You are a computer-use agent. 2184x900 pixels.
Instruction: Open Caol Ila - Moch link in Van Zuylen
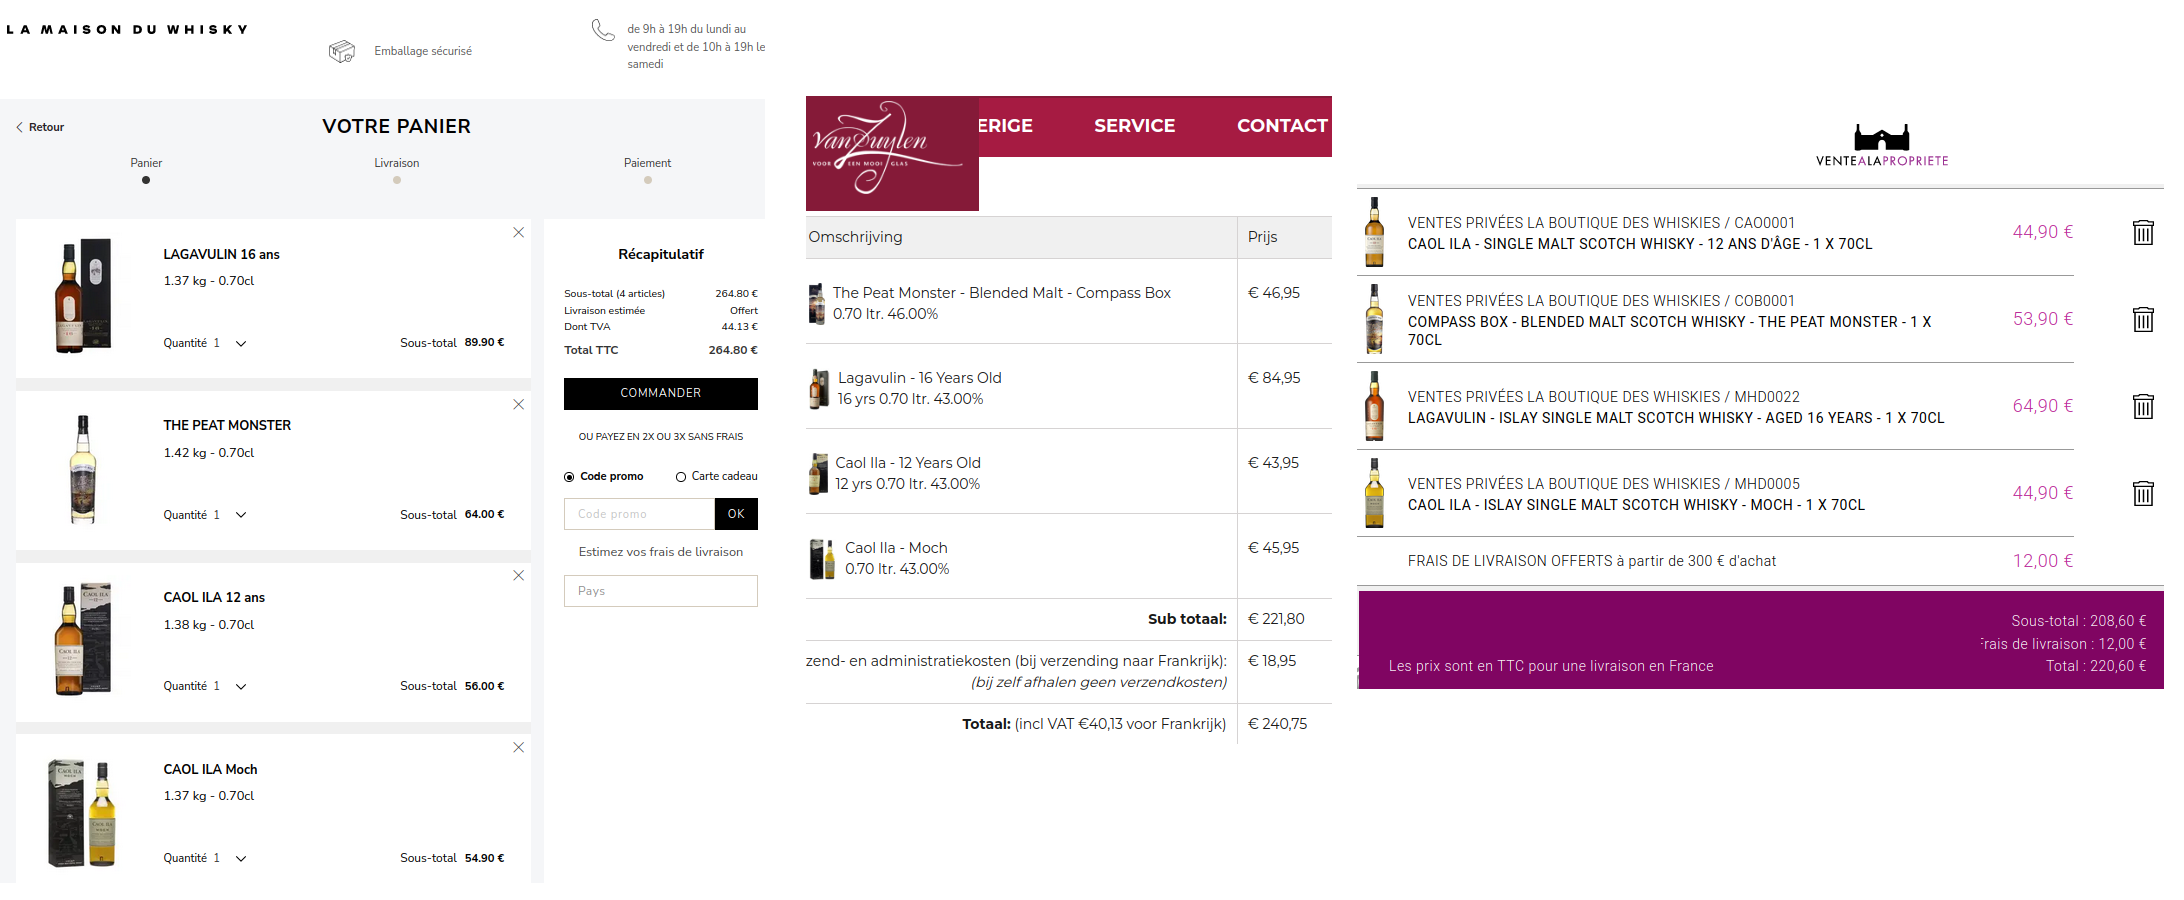[896, 548]
